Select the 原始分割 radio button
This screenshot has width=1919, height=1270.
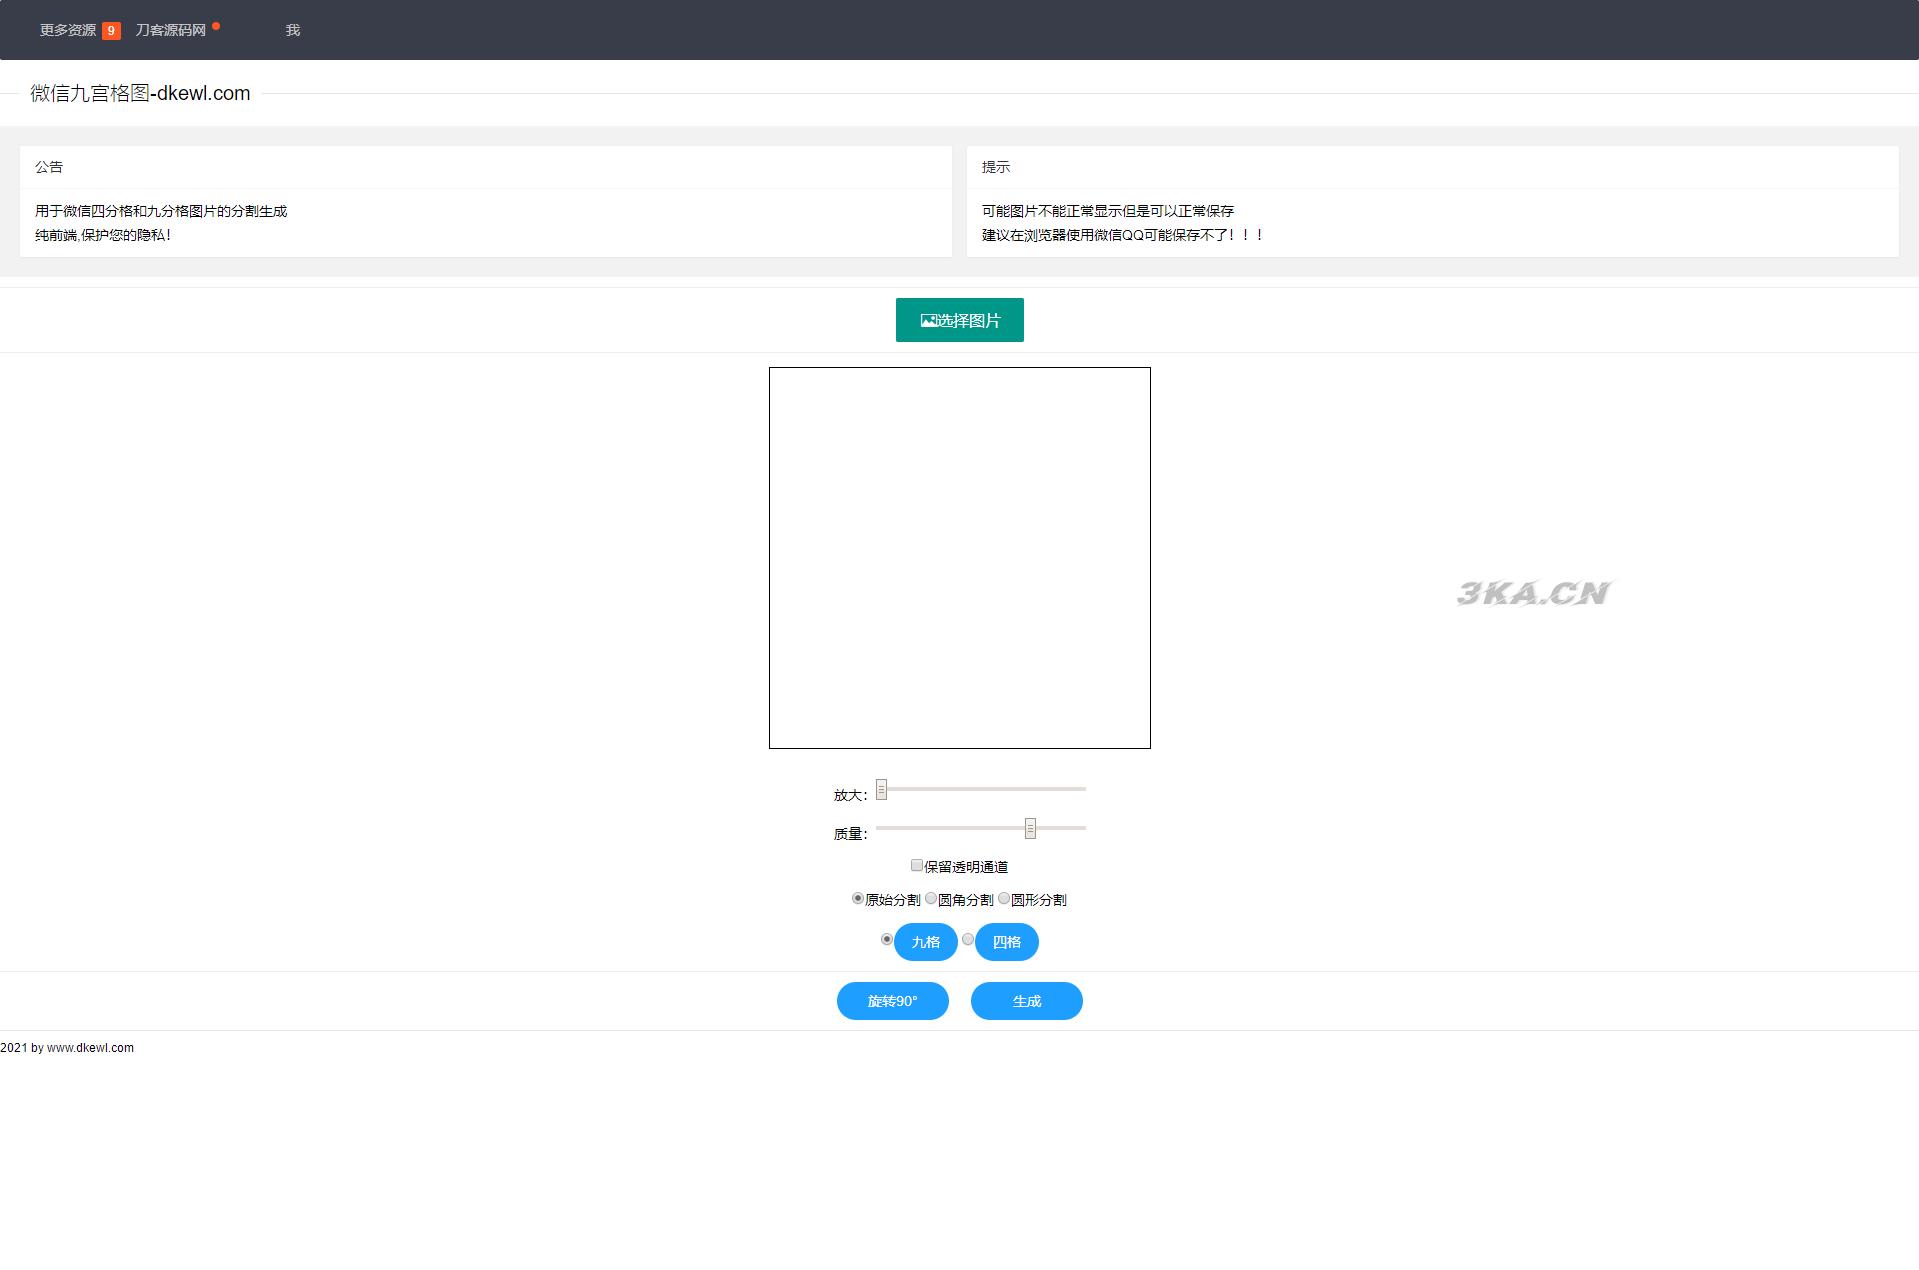pyautogui.click(x=858, y=898)
